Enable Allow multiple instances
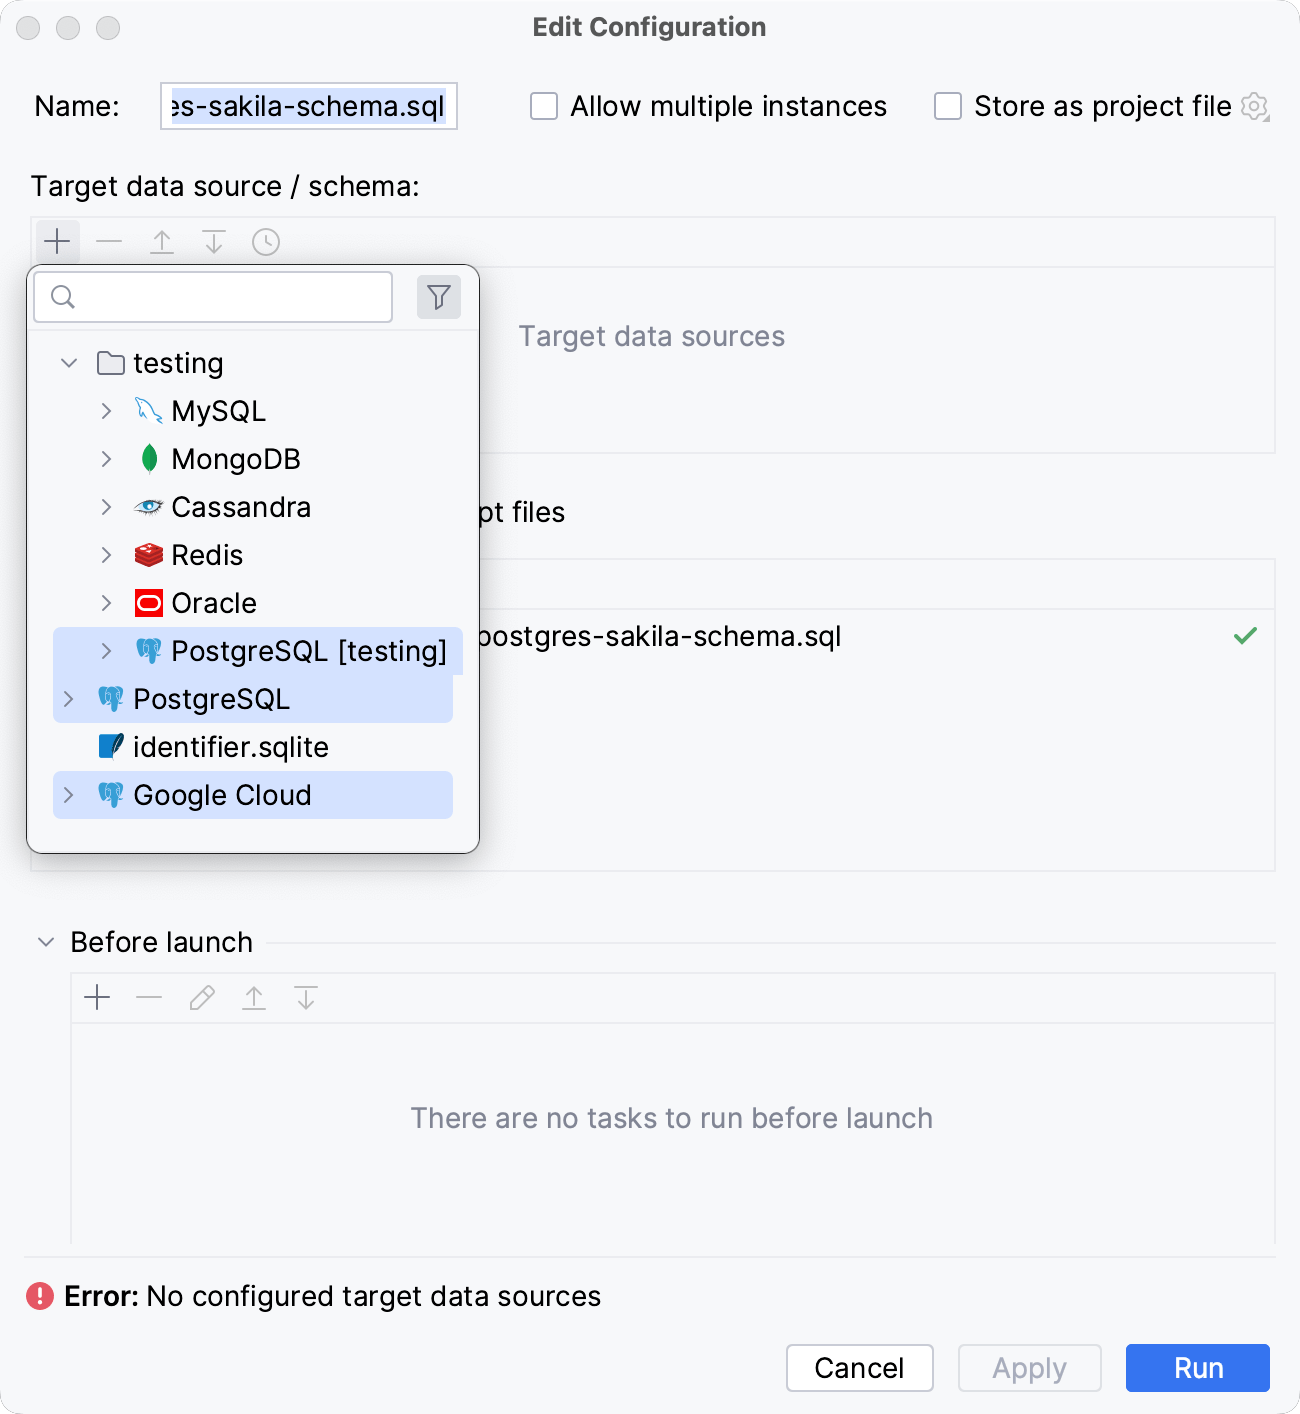This screenshot has width=1300, height=1414. pyautogui.click(x=543, y=105)
